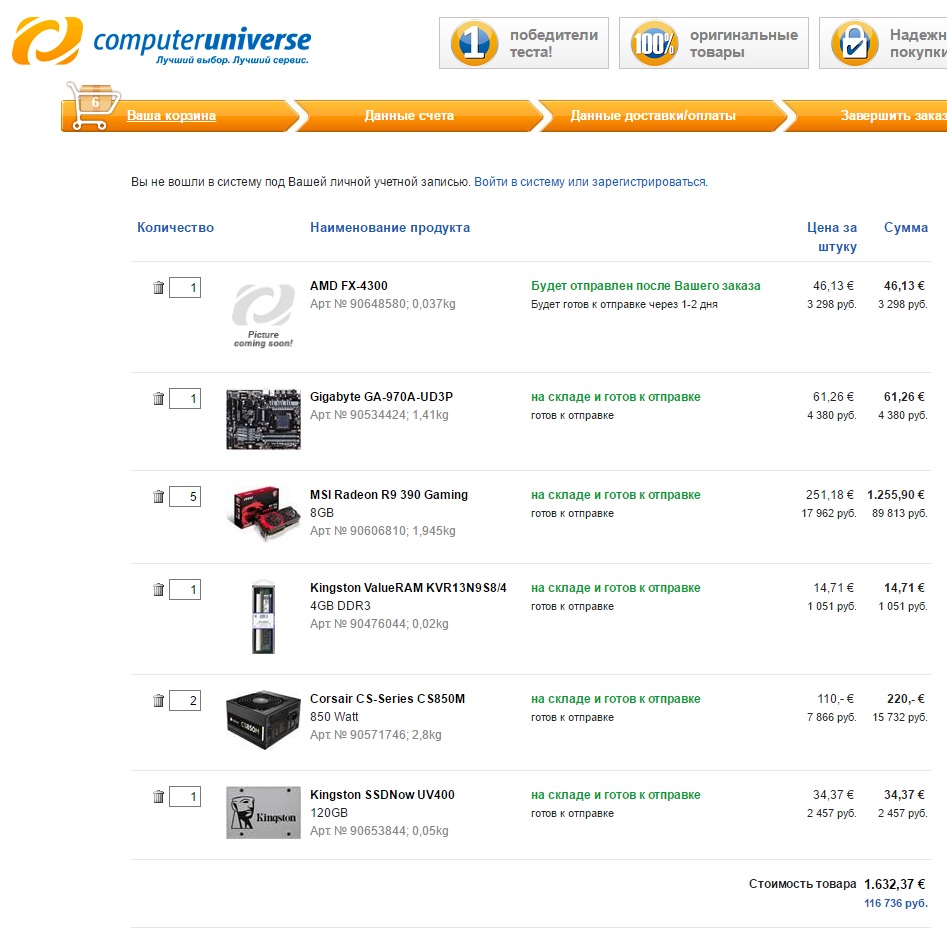Click article number 90606810 text
This screenshot has width=947, height=931.
tap(382, 531)
